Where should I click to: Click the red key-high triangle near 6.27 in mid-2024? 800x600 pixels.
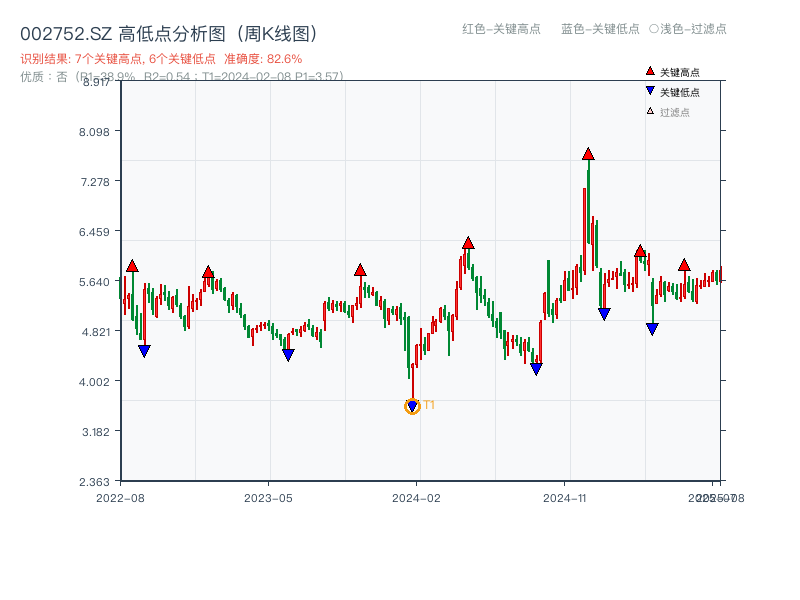pos(468,243)
